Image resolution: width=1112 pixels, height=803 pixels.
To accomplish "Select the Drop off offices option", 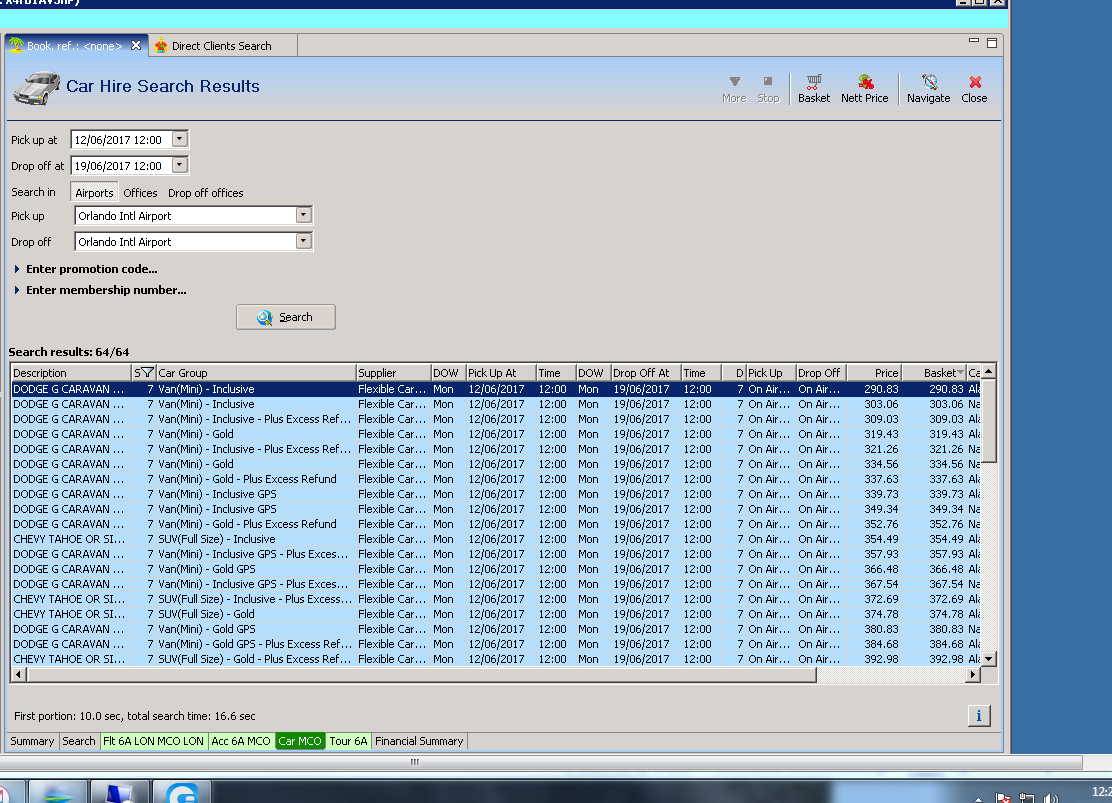I will pos(205,193).
